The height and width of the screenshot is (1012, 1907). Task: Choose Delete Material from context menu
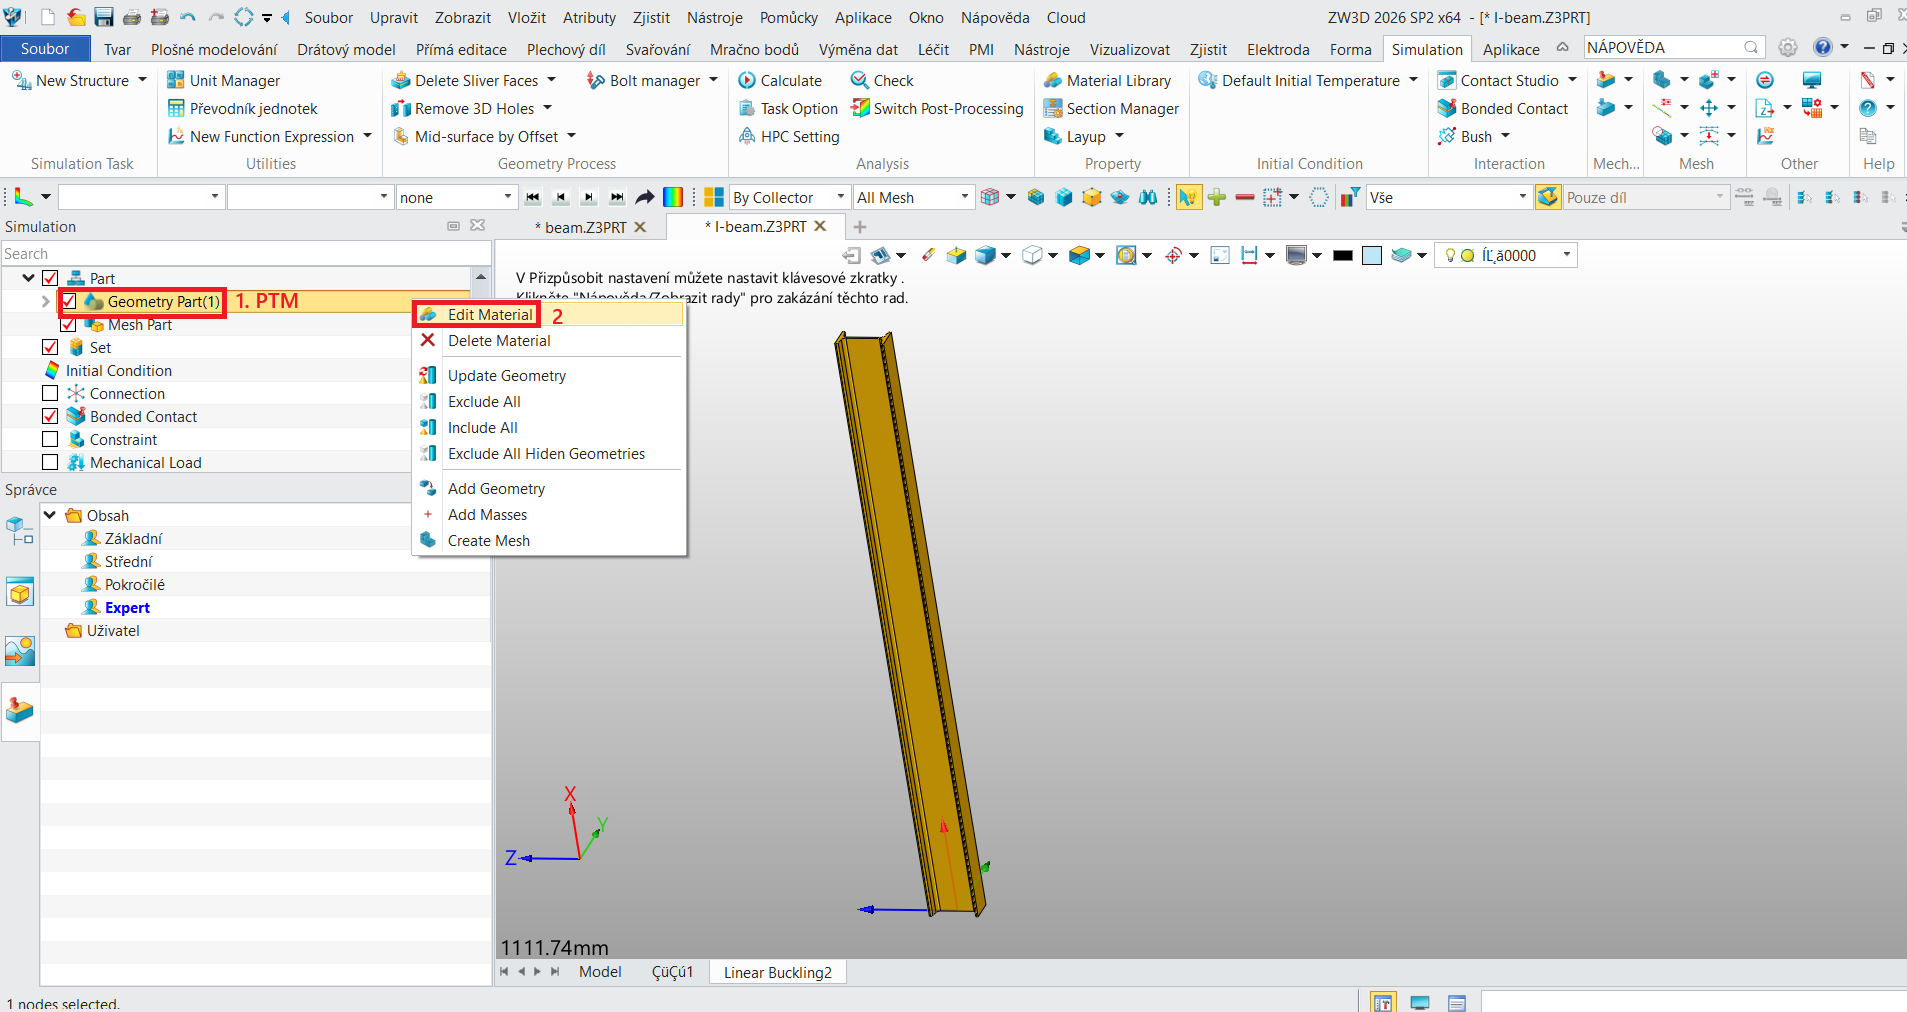pyautogui.click(x=499, y=341)
